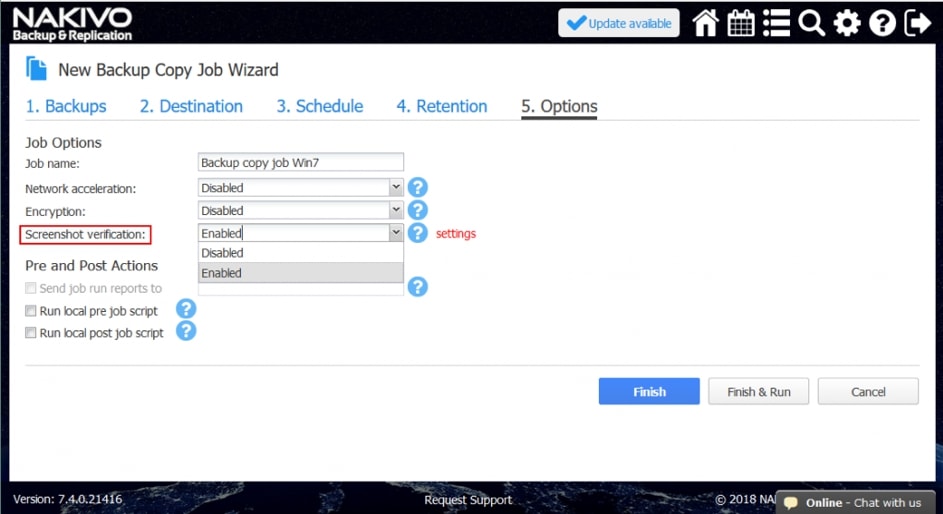Viewport: 943px width, 514px height.
Task: Click the magnifier search icon
Action: (811, 23)
